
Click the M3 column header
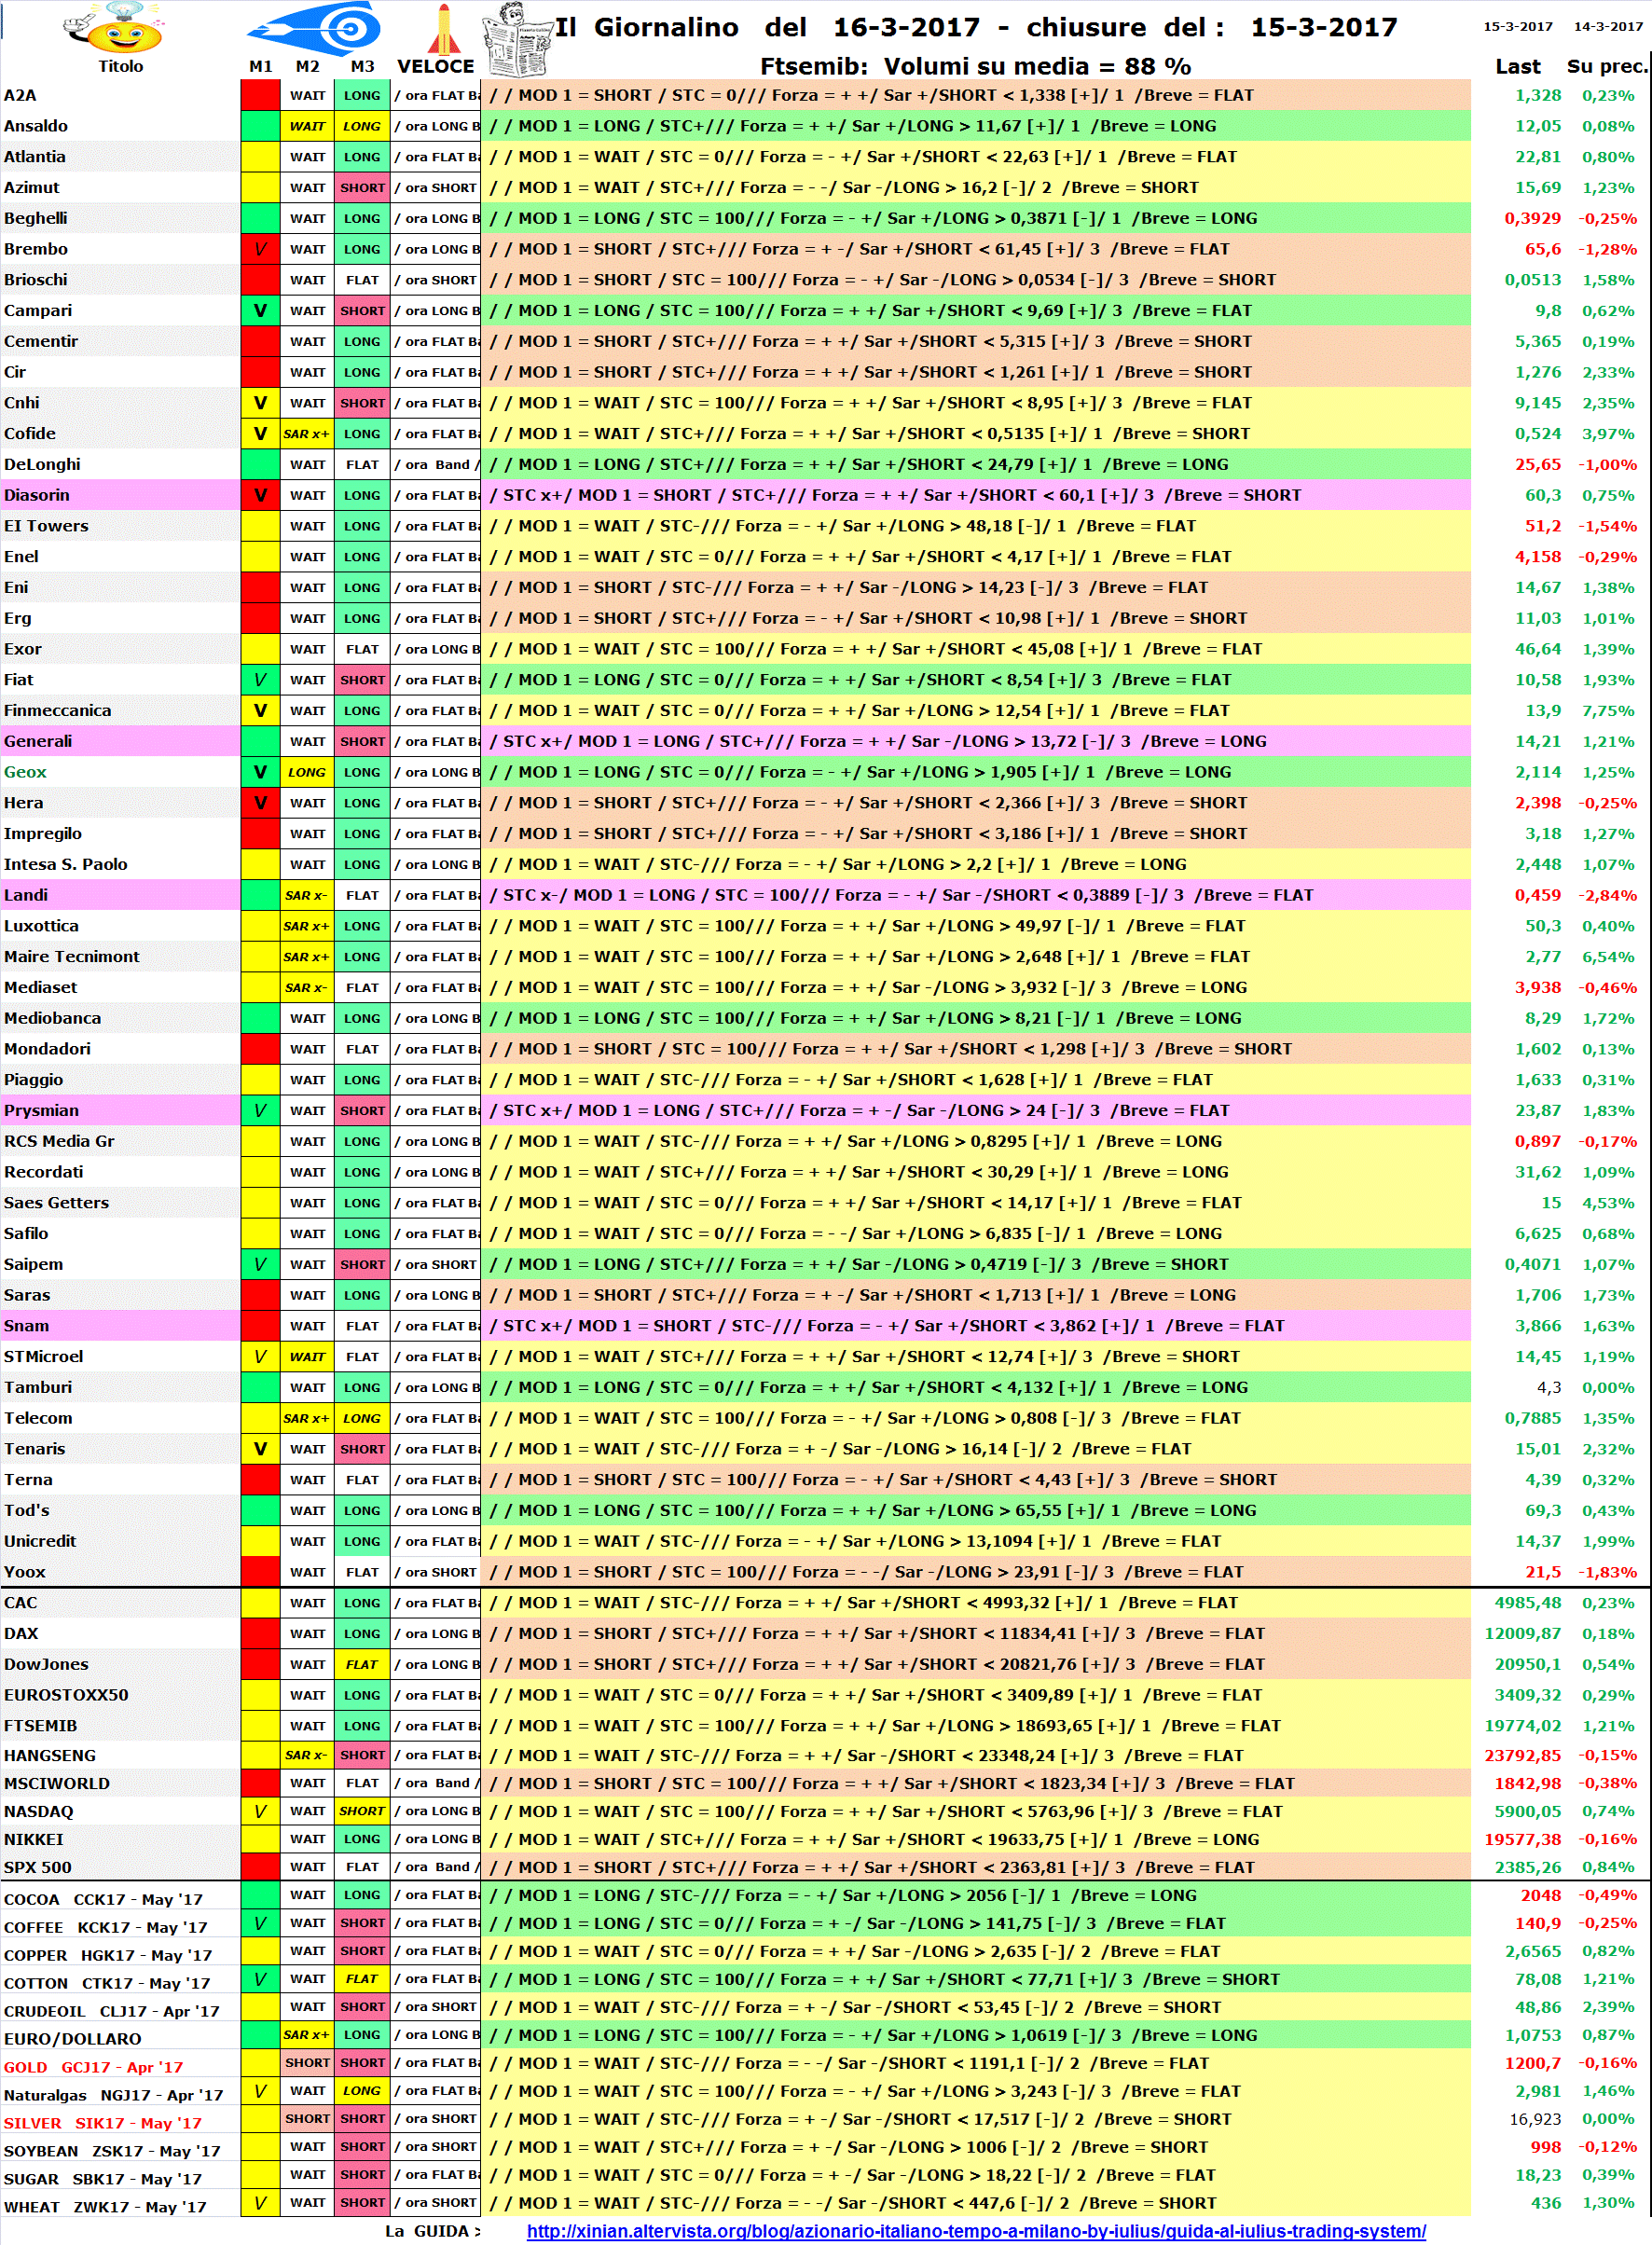pyautogui.click(x=362, y=66)
